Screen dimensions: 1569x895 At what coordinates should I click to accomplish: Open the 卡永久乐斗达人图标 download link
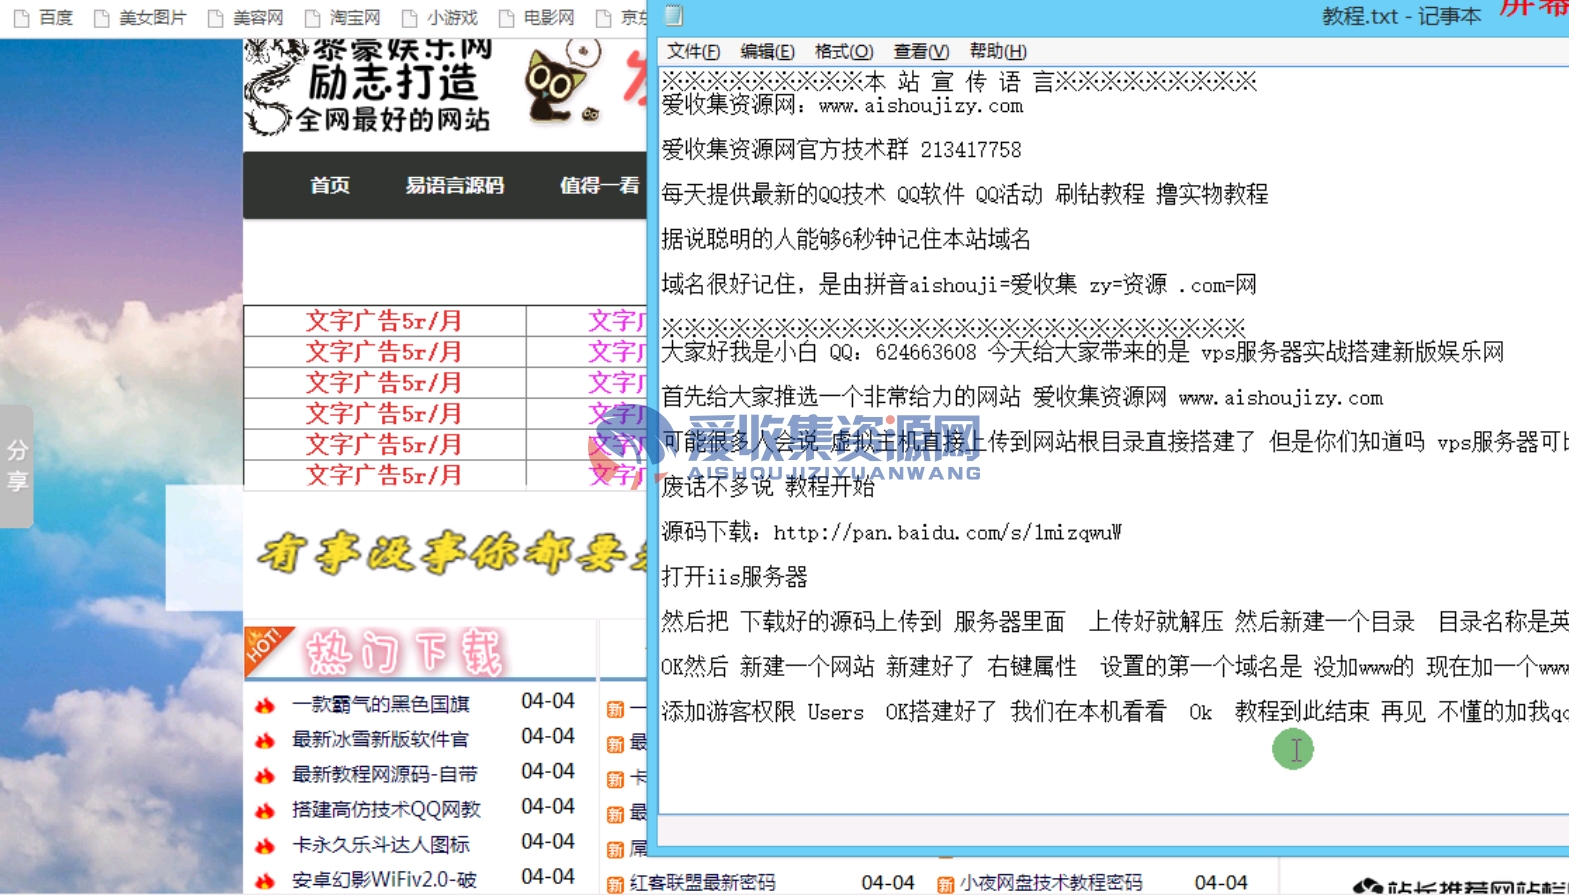381,844
